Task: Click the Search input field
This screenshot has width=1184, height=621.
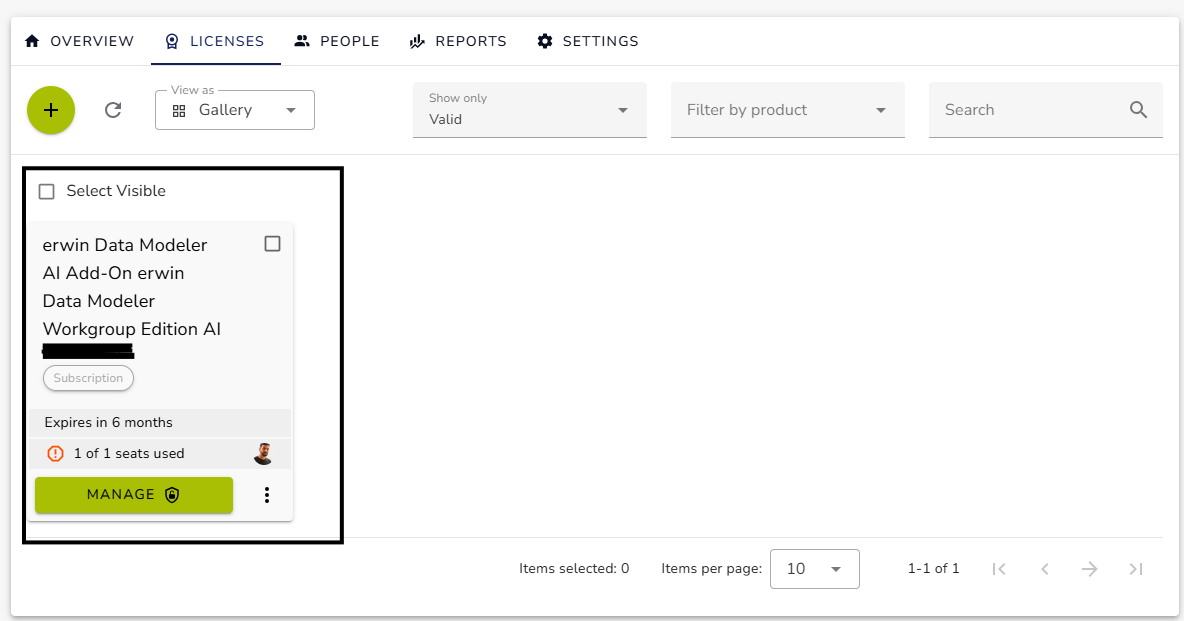Action: [x=1046, y=110]
